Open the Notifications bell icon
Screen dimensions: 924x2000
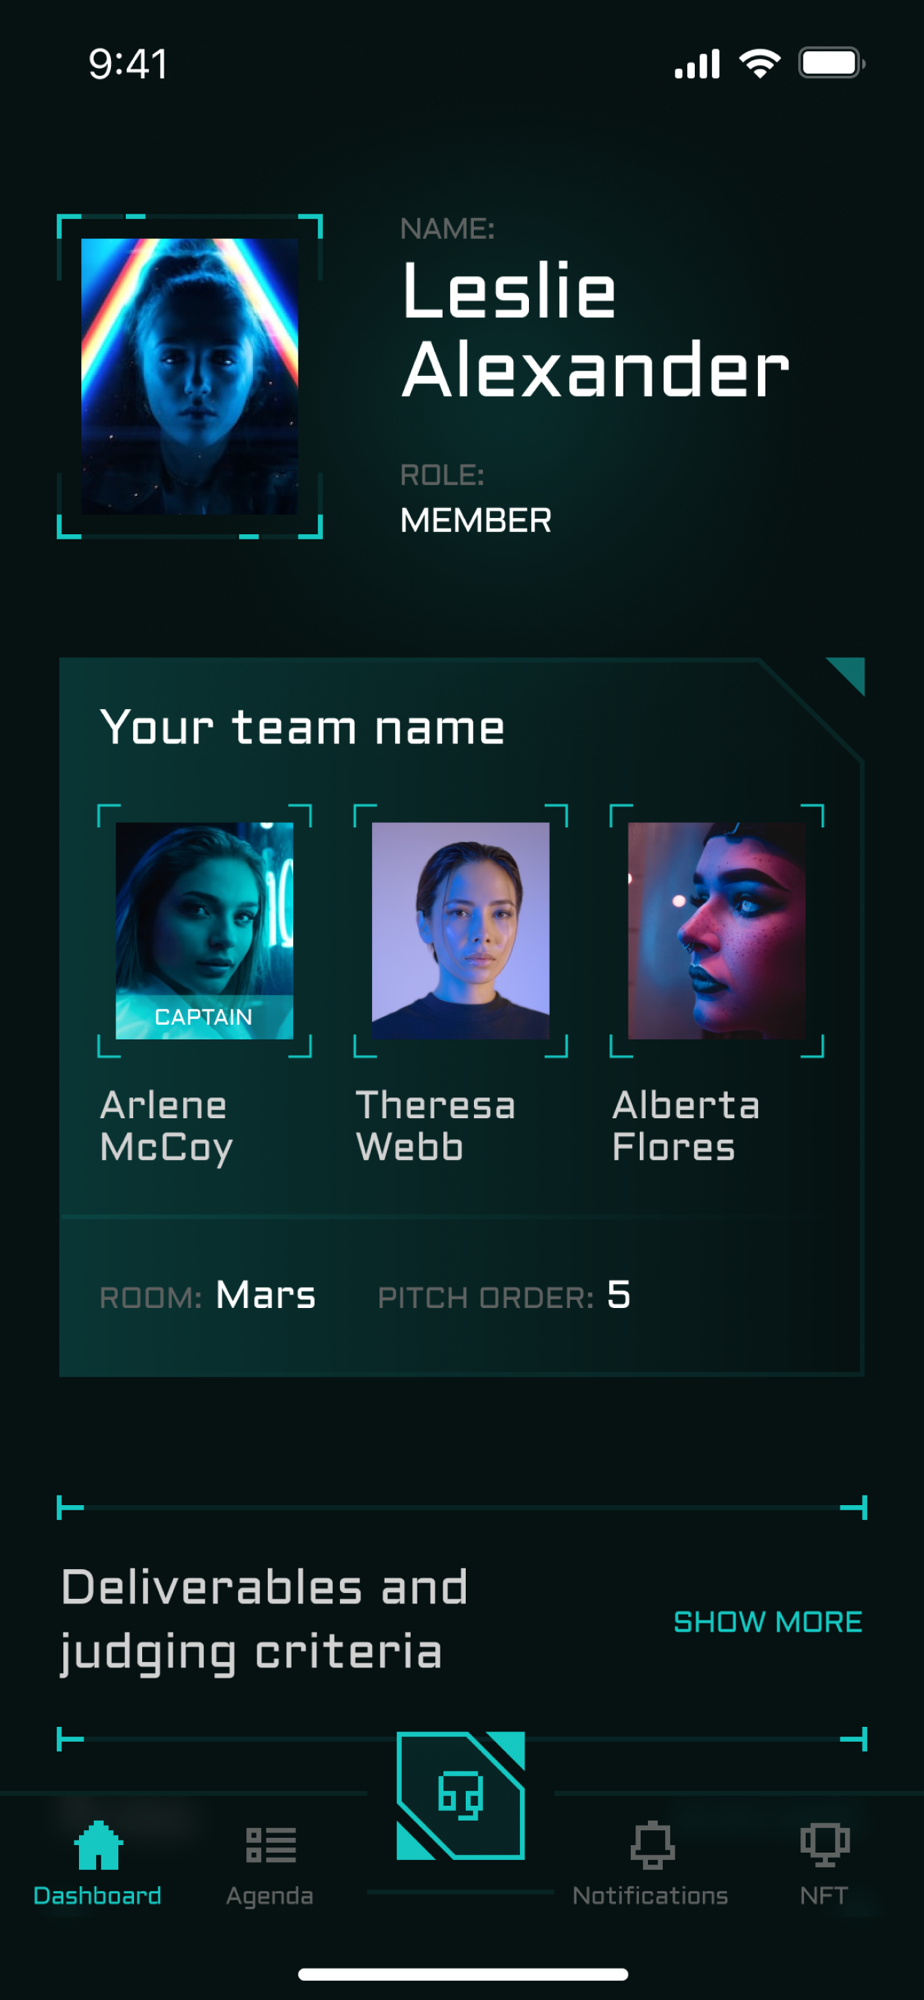click(652, 1845)
